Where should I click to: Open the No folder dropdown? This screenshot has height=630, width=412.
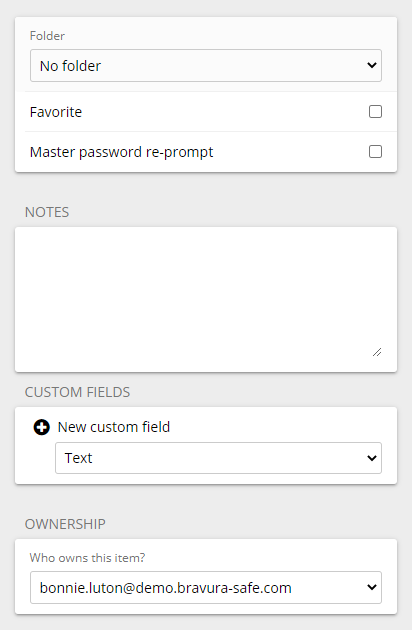click(x=206, y=65)
